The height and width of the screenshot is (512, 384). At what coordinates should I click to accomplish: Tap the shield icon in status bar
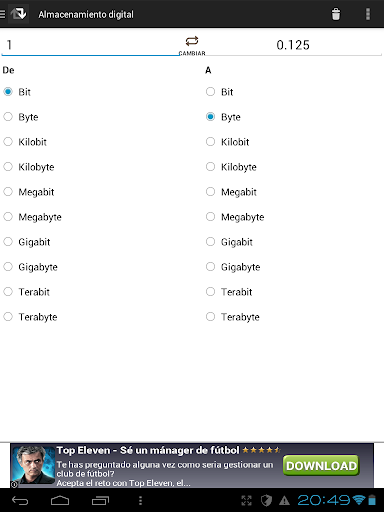(x=266, y=500)
